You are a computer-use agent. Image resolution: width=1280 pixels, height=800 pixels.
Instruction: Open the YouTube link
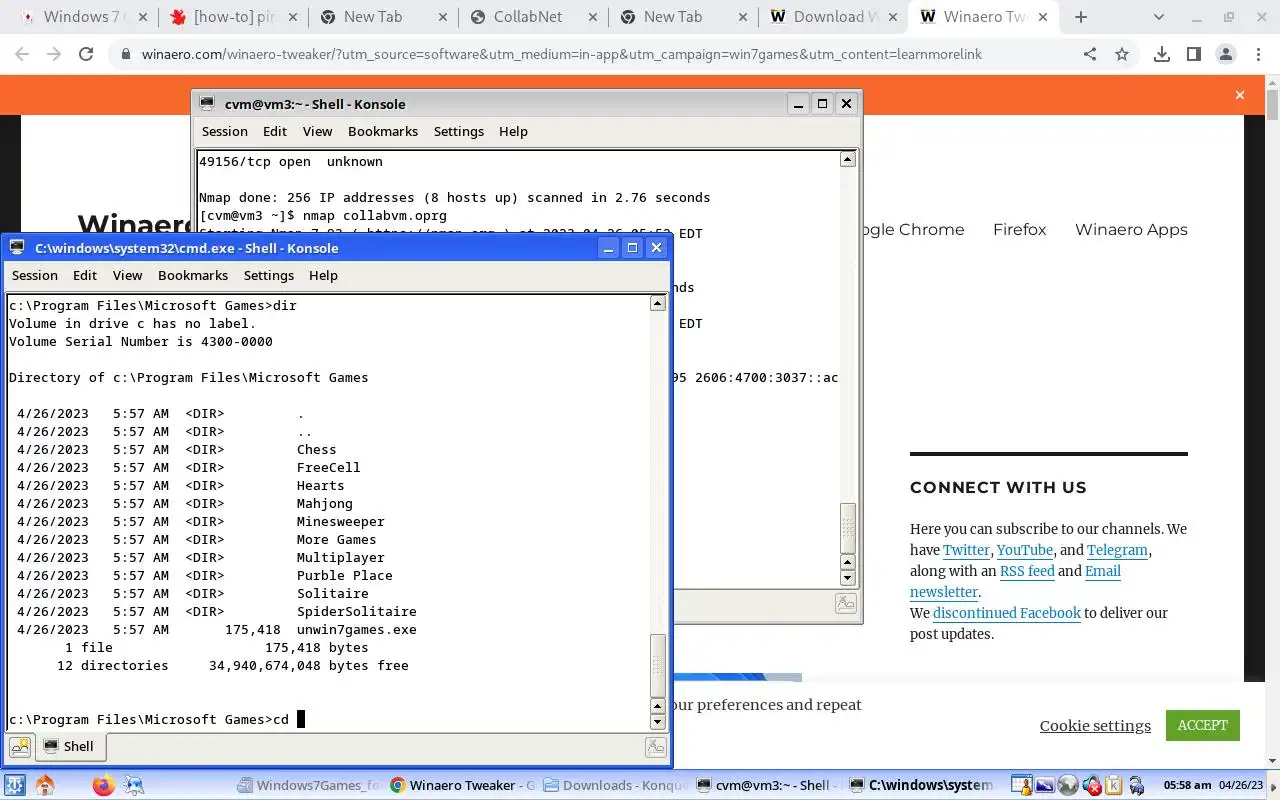[1024, 550]
